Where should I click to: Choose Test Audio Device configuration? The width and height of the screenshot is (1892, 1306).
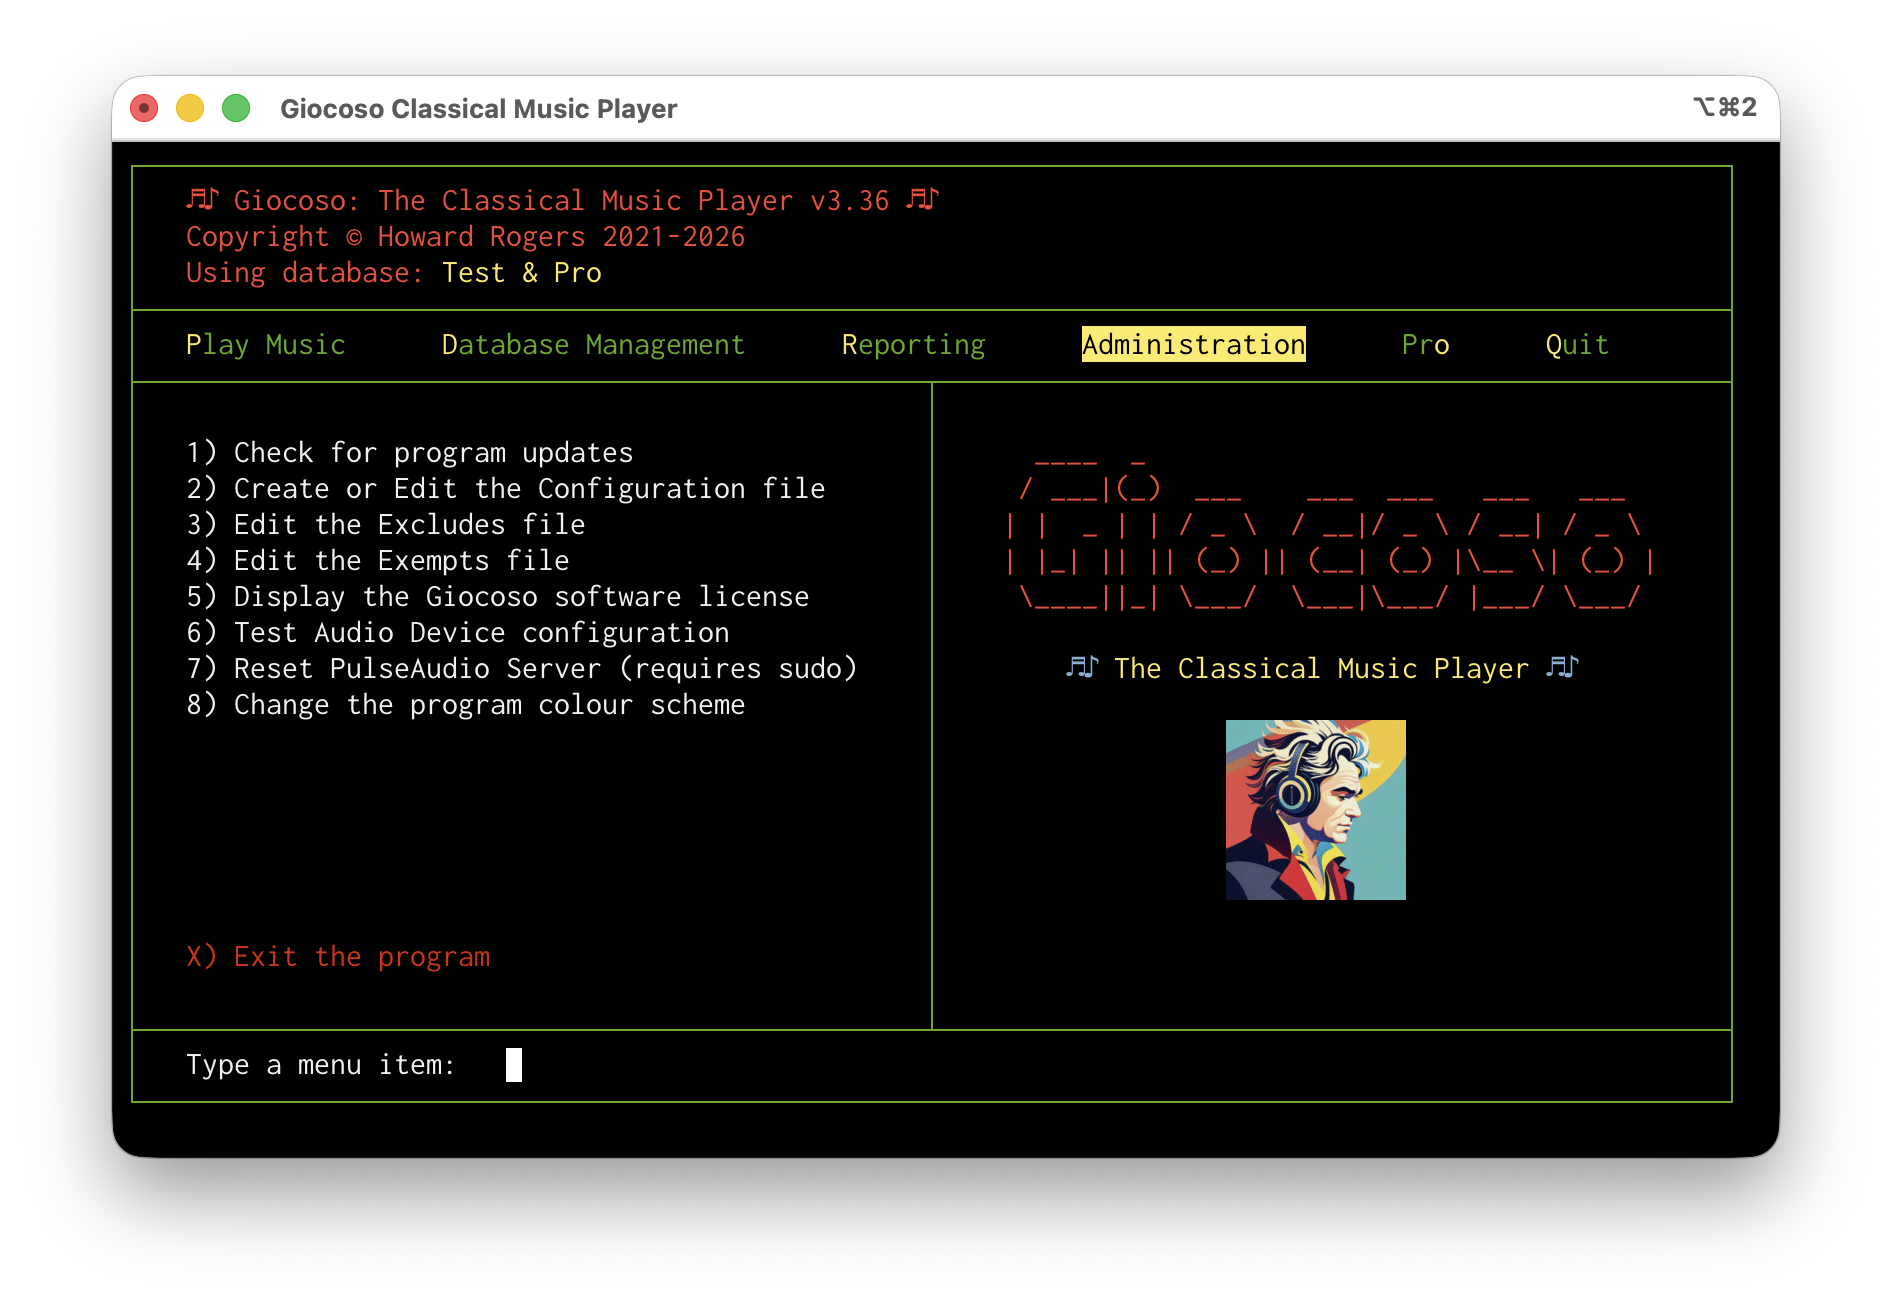coord(458,633)
